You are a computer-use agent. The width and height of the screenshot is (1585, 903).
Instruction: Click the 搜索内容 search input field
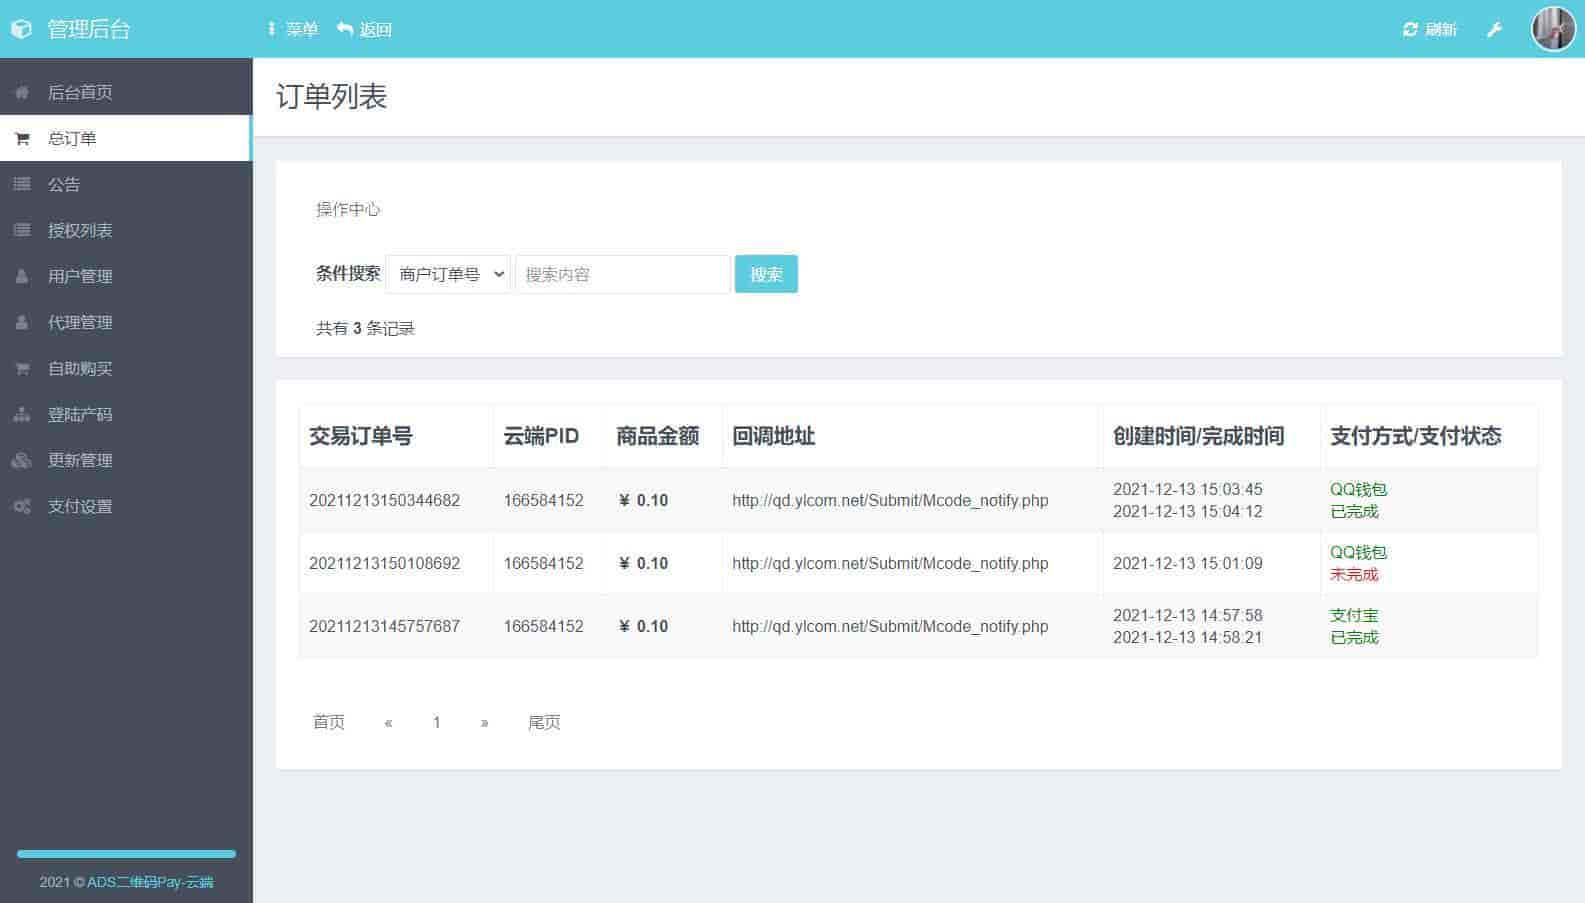(622, 274)
